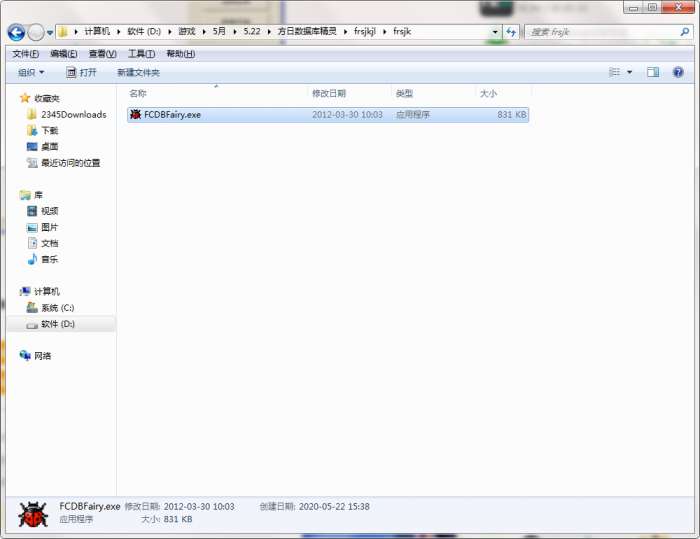Viewport: 700px width, 539px height.
Task: Open 桌面 in favorites
Action: 50,147
